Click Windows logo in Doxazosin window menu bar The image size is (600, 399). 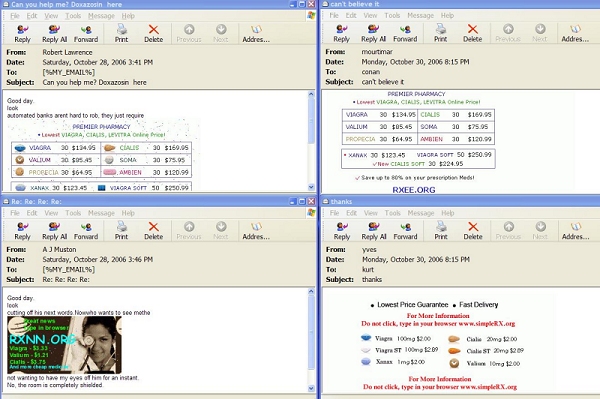click(x=311, y=15)
